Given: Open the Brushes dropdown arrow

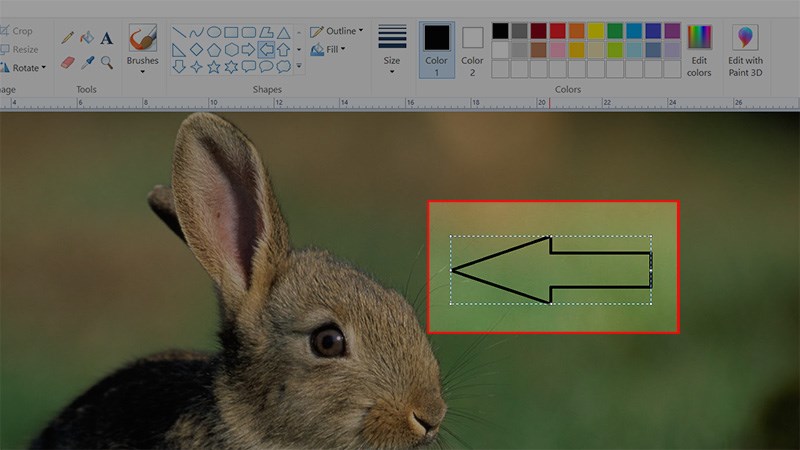Looking at the screenshot, I should tap(142, 71).
